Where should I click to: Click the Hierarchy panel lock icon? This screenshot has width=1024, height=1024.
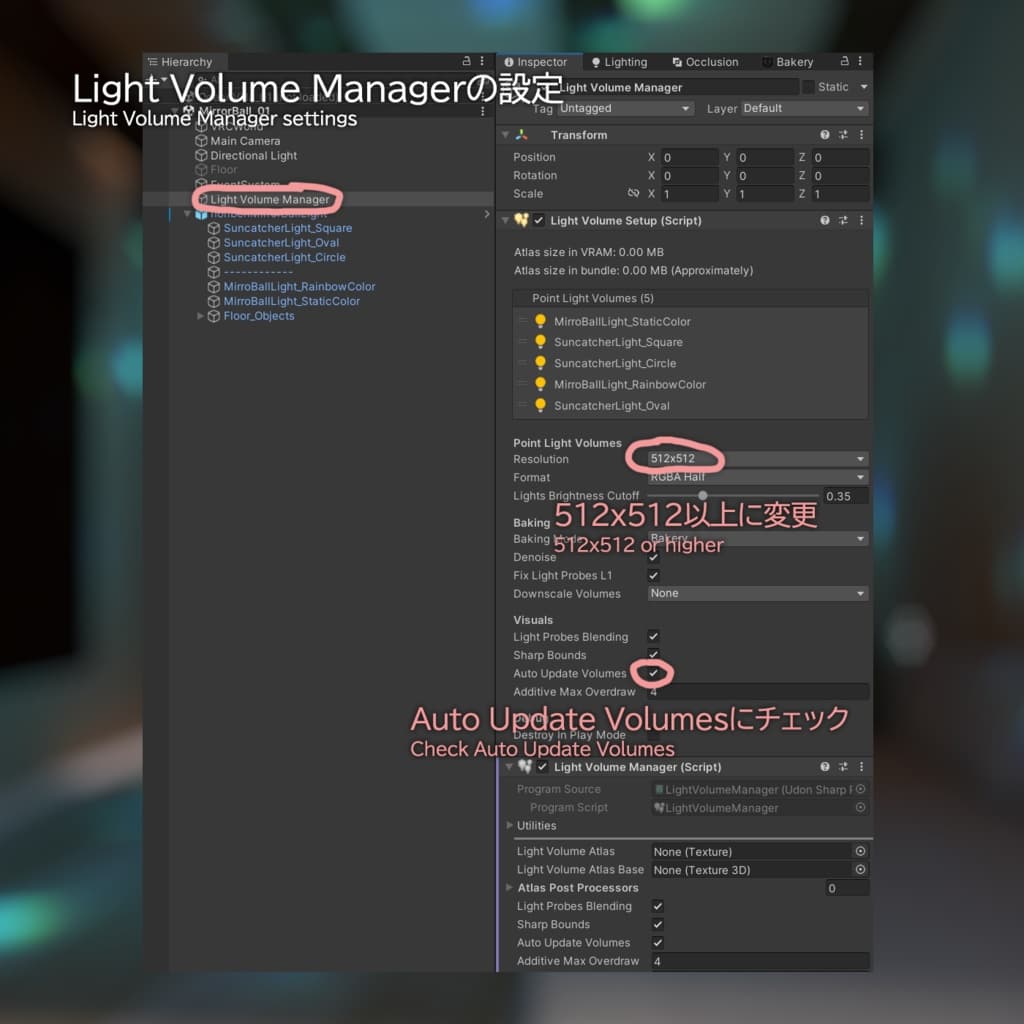(466, 61)
